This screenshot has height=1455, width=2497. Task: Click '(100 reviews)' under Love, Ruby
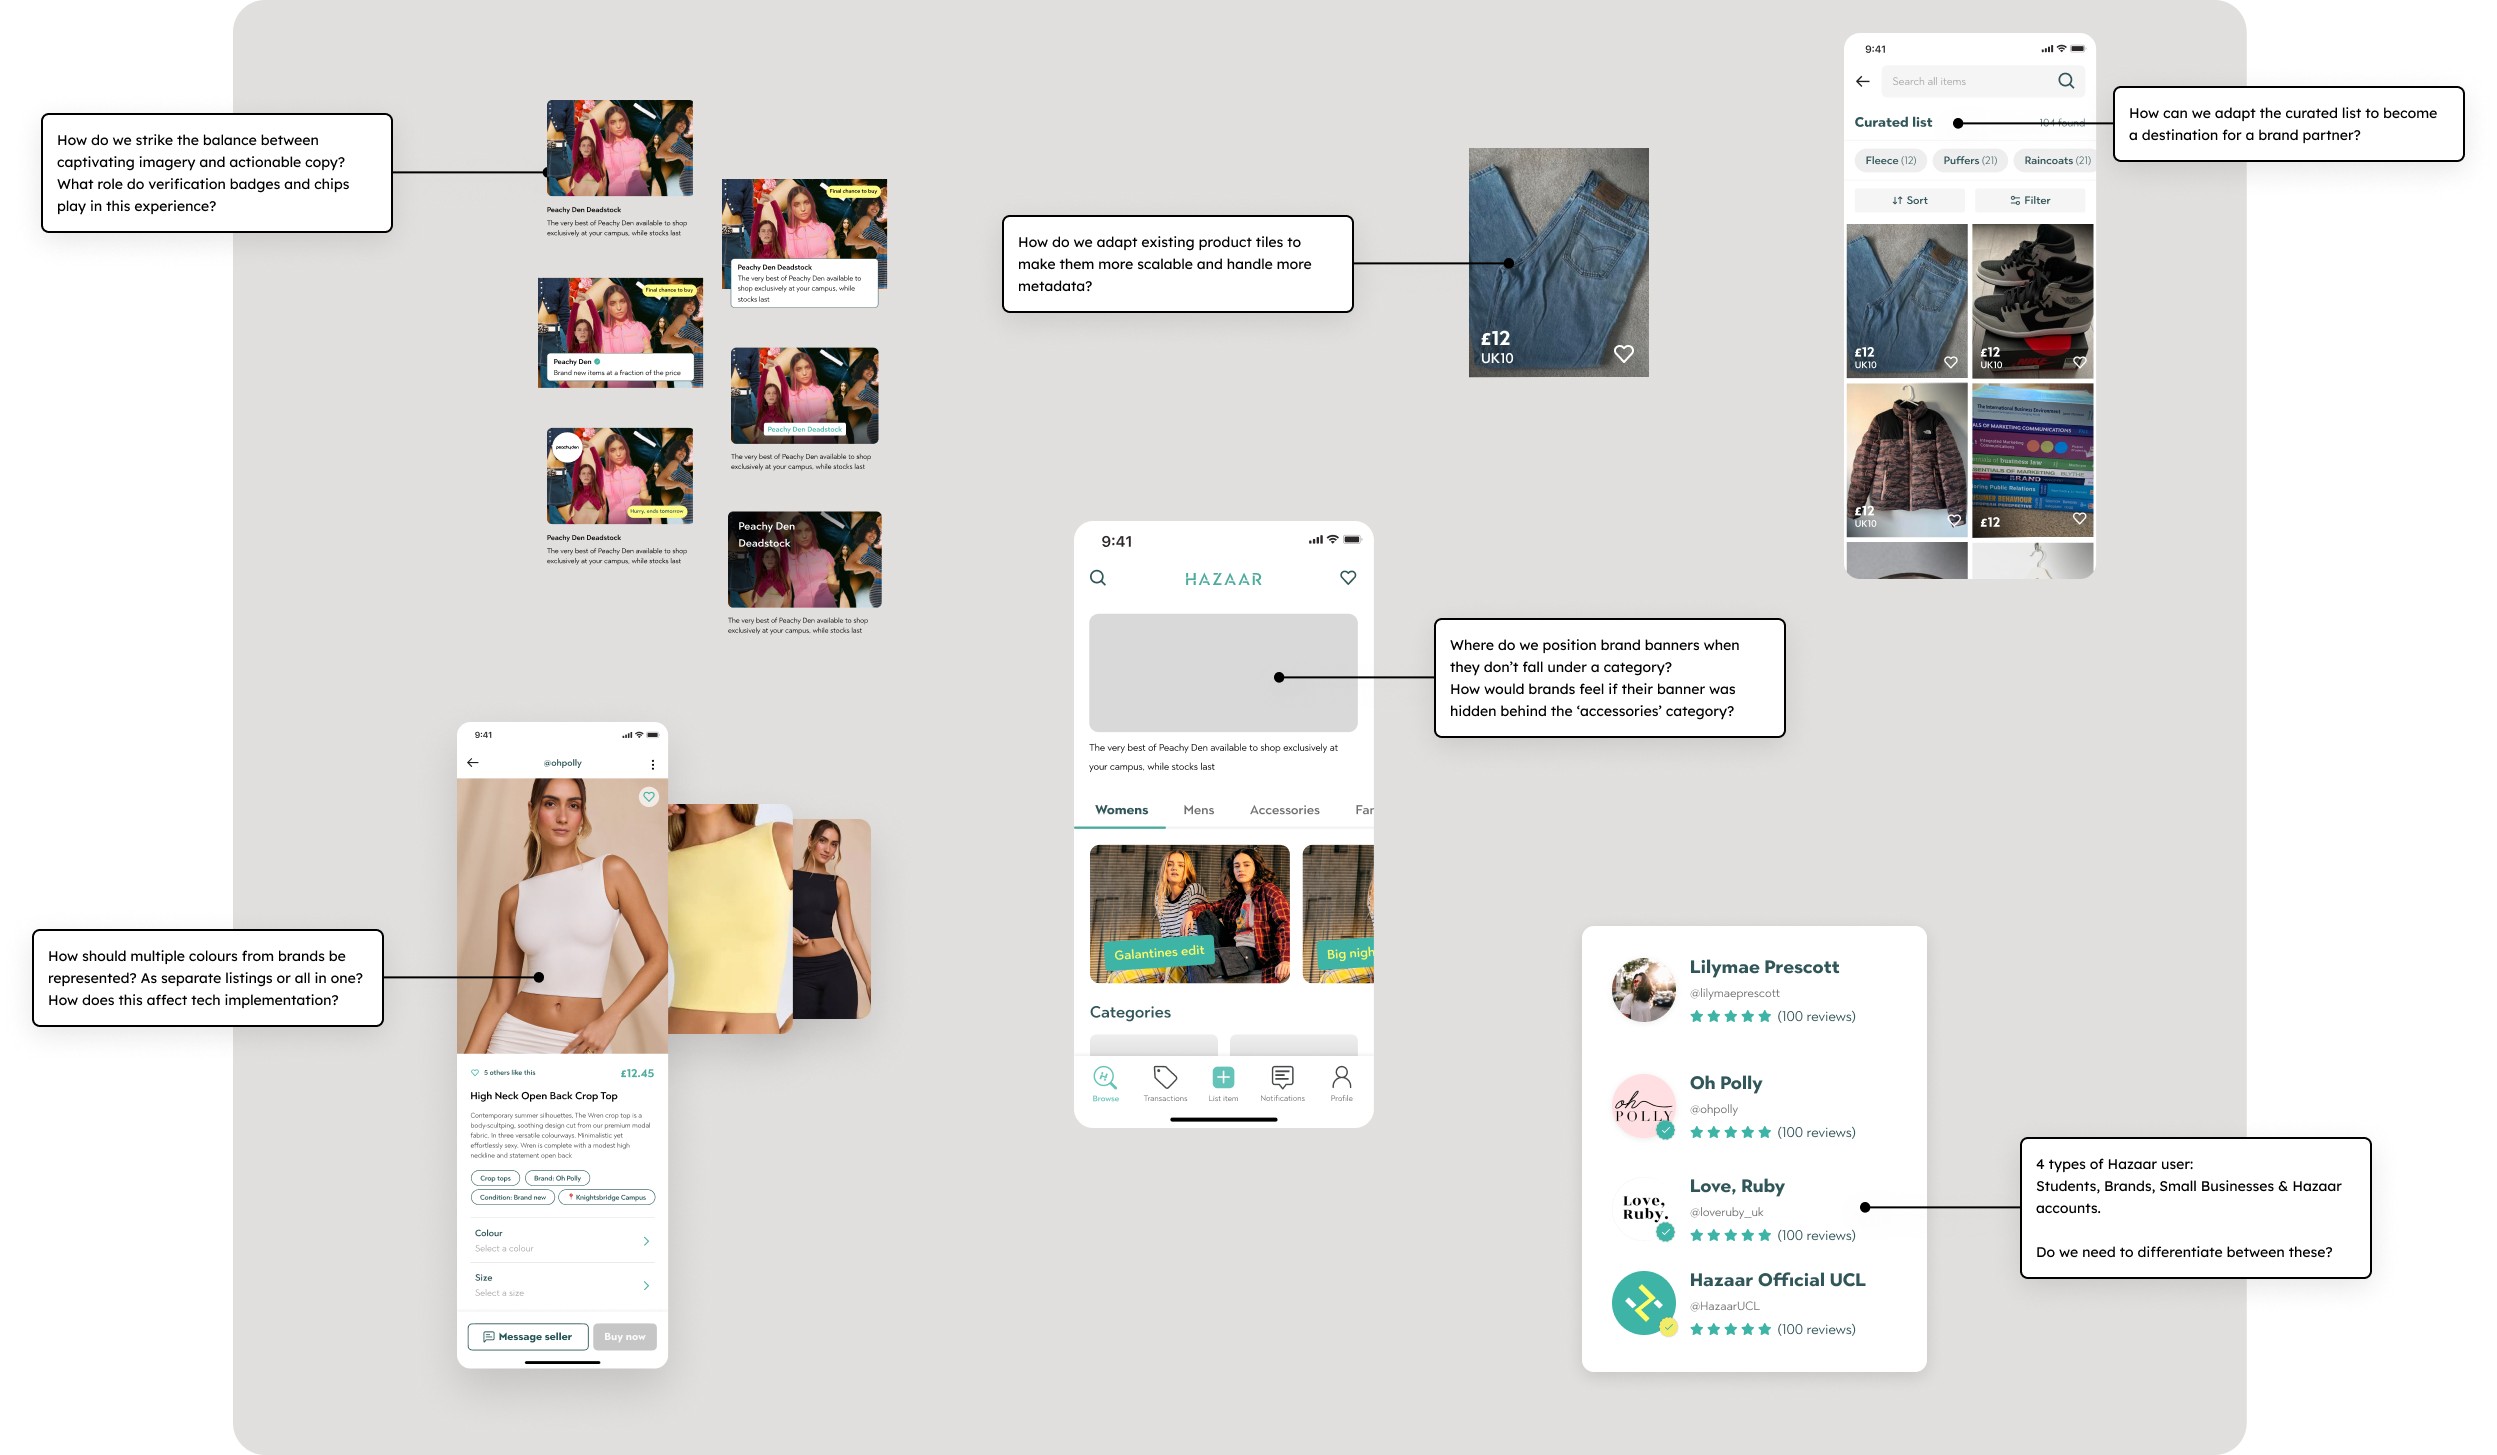[1816, 1235]
